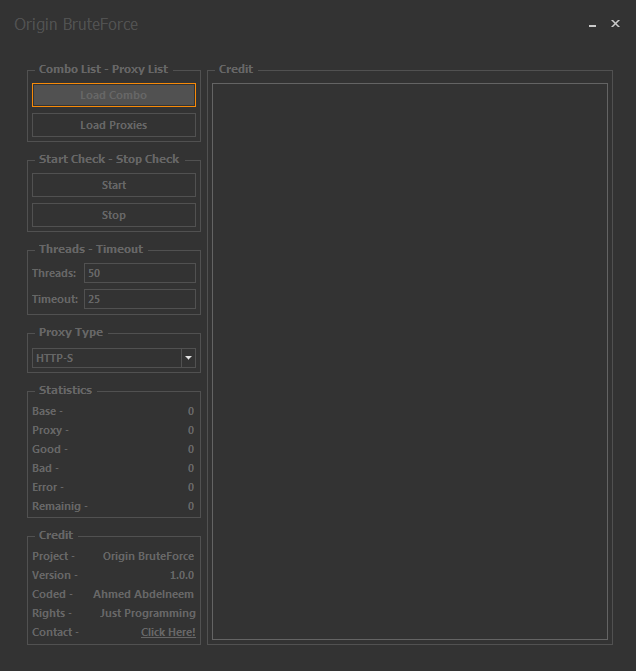Click the 'Statistics' group heading
636x671 pixels.
pos(65,390)
